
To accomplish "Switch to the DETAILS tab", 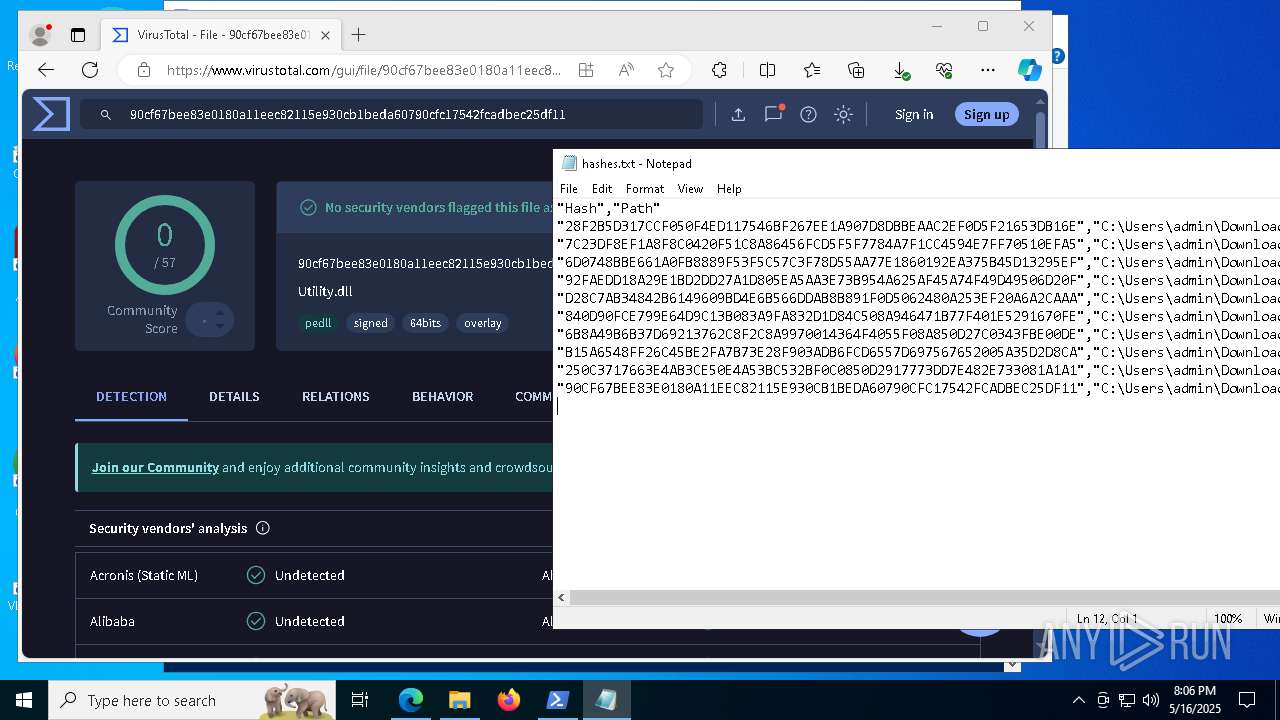I will (234, 396).
